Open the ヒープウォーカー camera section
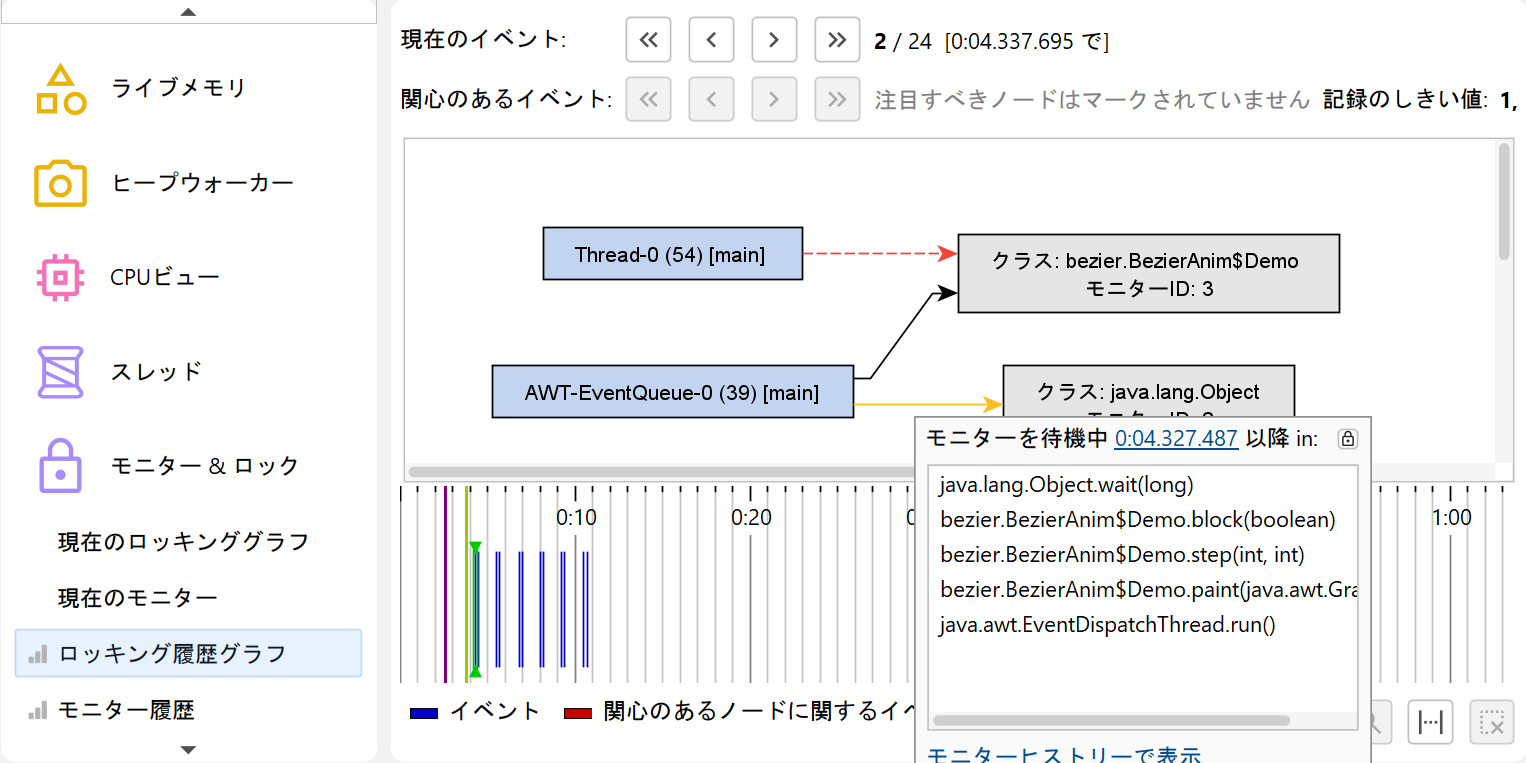Viewport: 1526px width, 763px height. 61,183
